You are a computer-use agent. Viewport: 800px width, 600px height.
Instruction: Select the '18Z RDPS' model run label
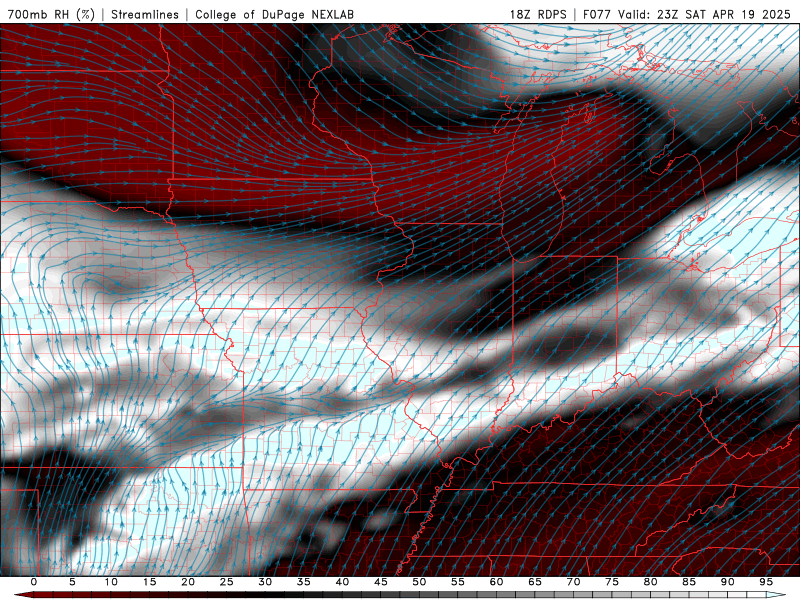point(538,14)
